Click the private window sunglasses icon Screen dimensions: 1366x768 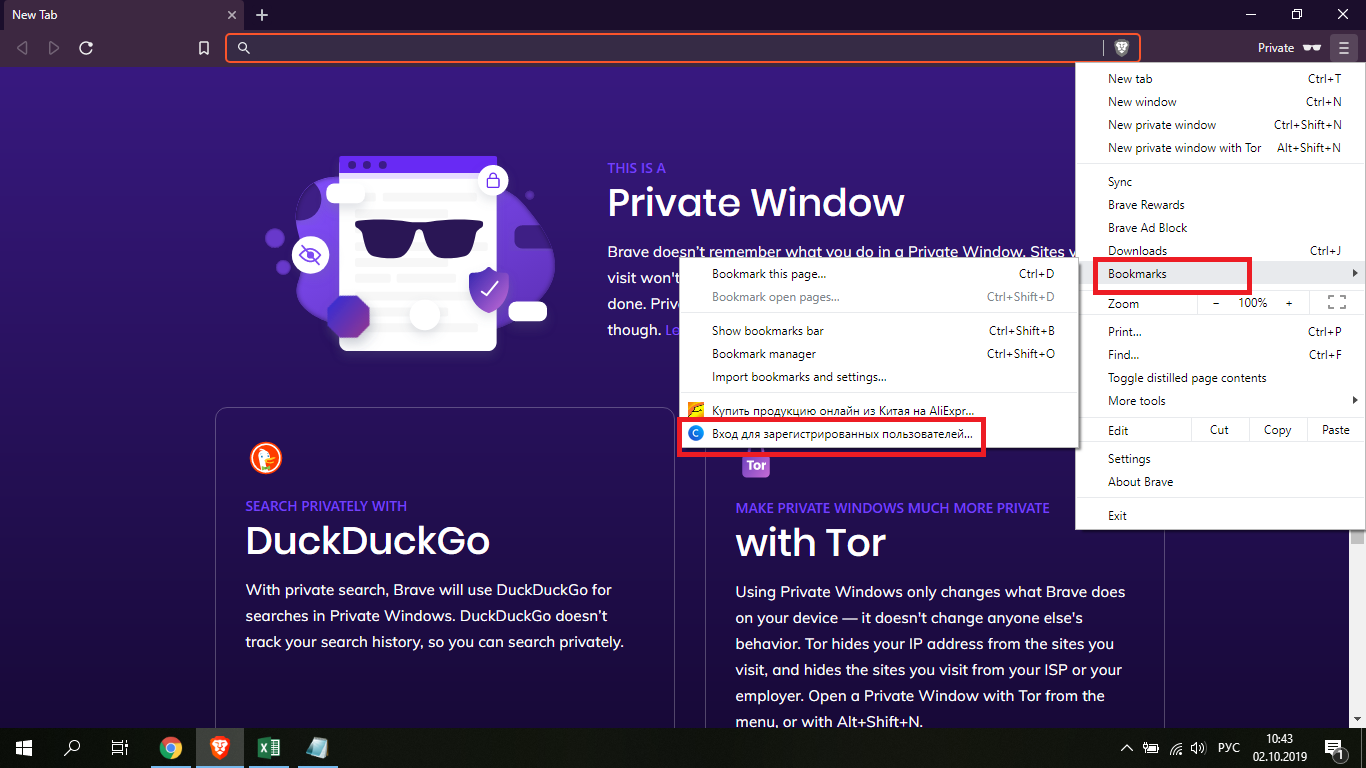click(1311, 48)
